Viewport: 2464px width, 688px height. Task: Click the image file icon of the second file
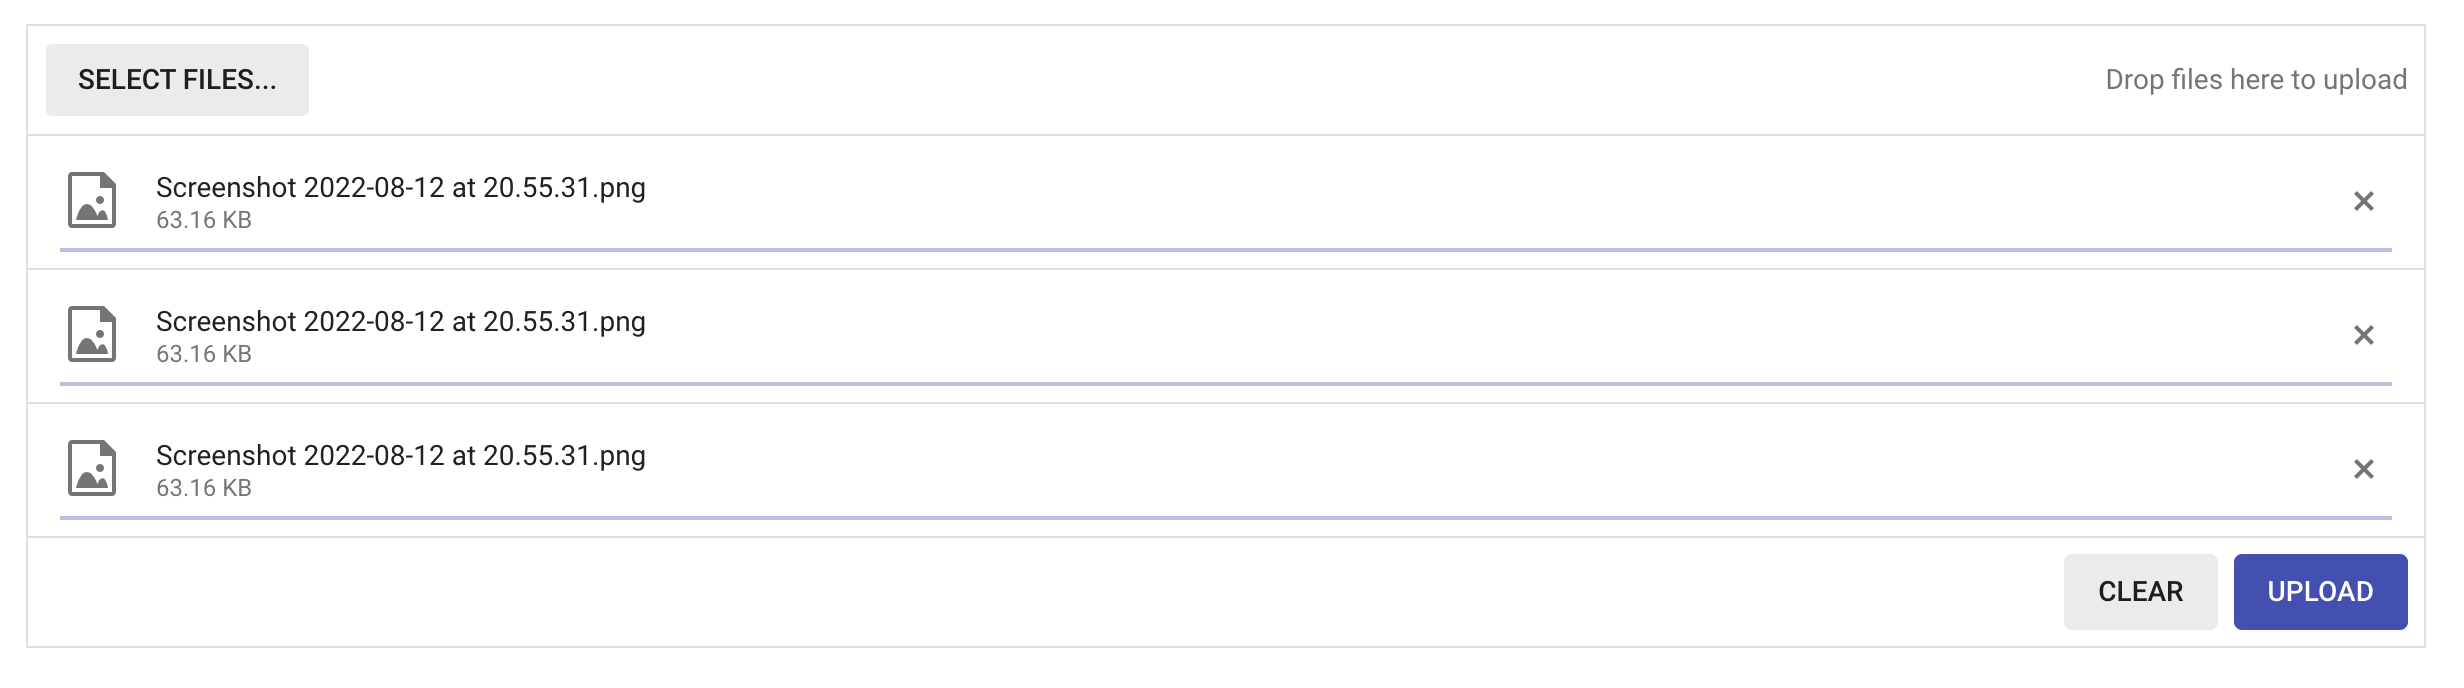click(92, 334)
